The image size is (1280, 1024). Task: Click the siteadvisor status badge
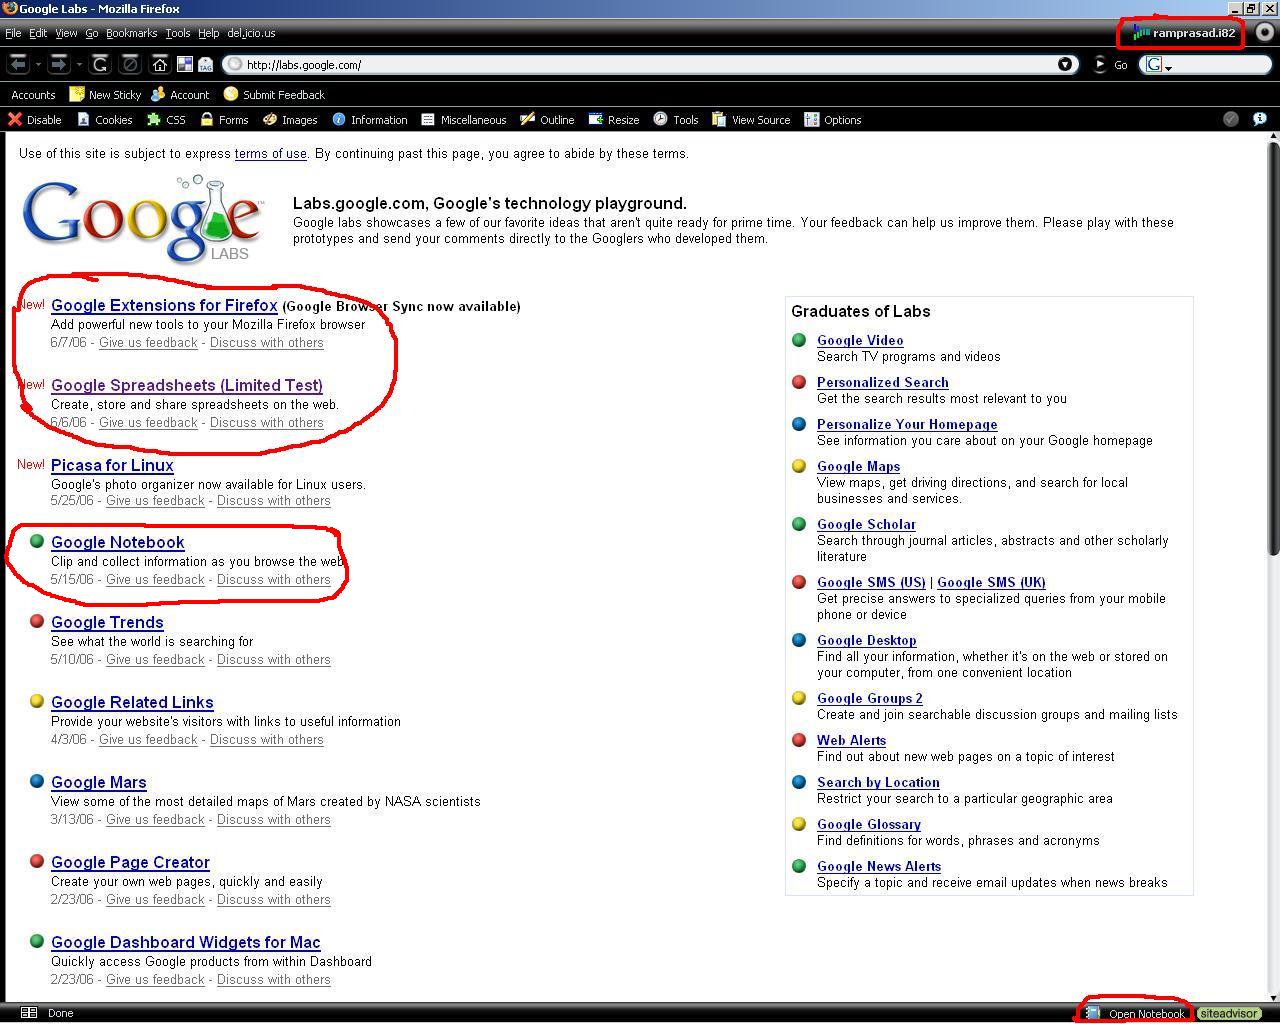[1228, 1013]
